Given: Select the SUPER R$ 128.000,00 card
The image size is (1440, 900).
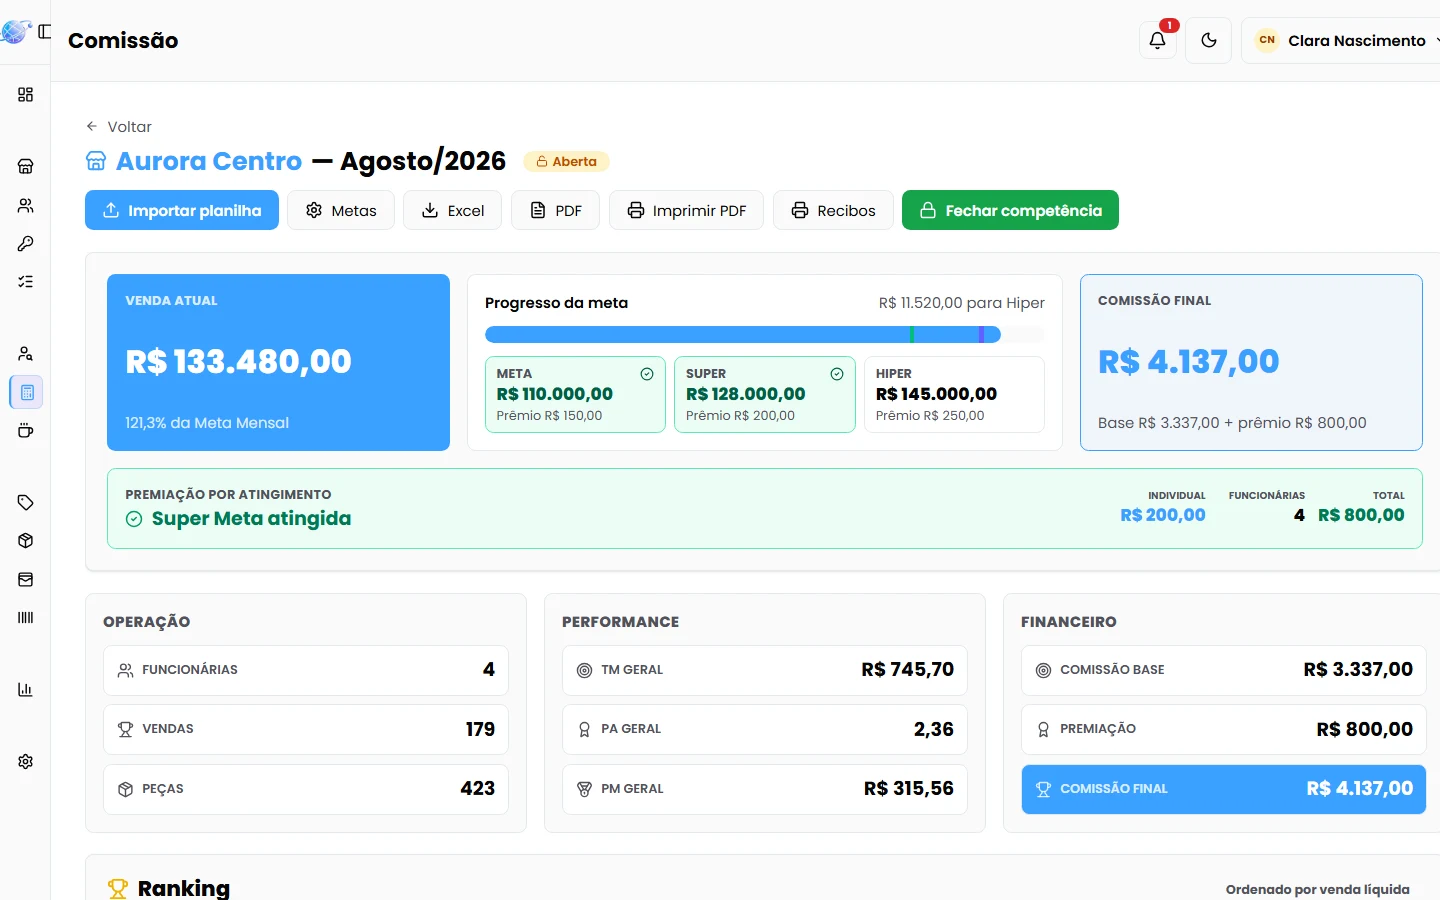Looking at the screenshot, I should coord(765,394).
